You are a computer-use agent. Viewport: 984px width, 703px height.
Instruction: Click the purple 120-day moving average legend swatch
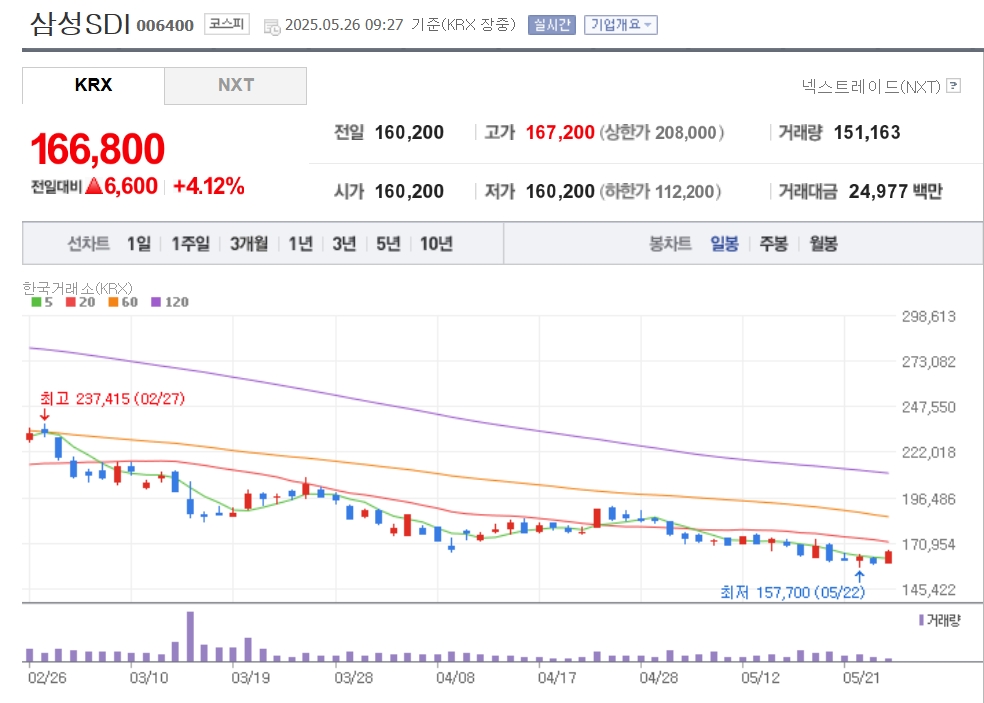(x=156, y=302)
